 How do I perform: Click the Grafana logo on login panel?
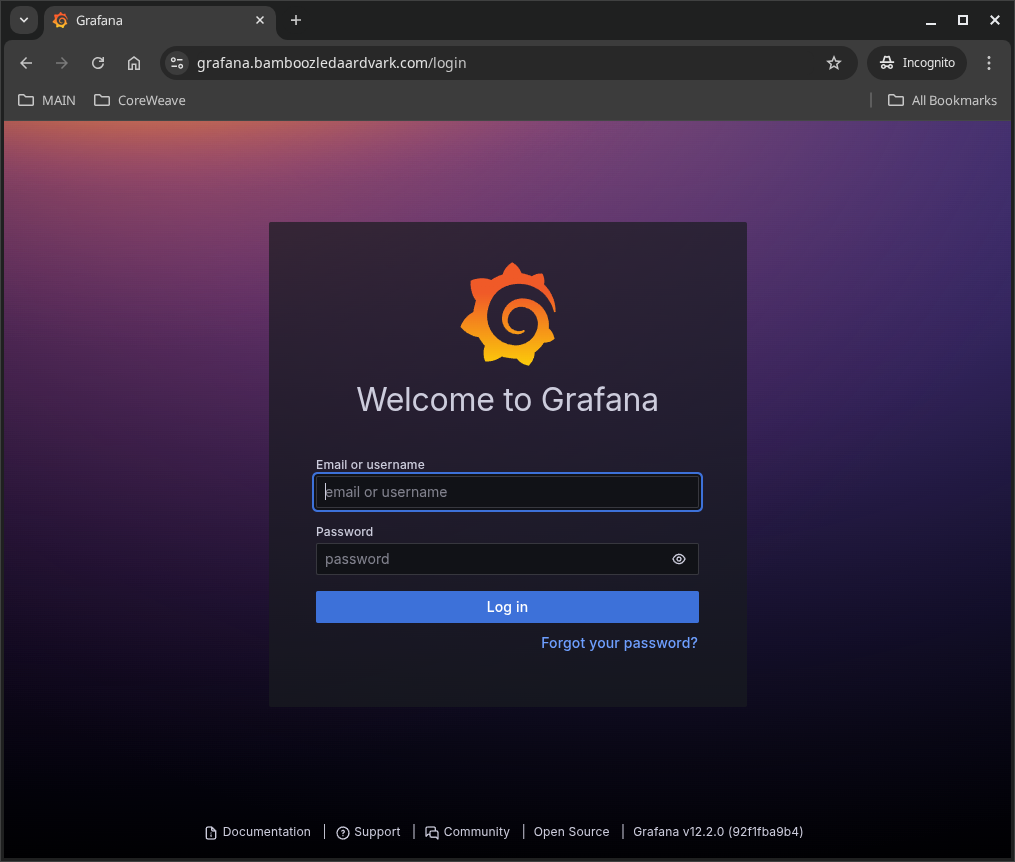pos(507,314)
